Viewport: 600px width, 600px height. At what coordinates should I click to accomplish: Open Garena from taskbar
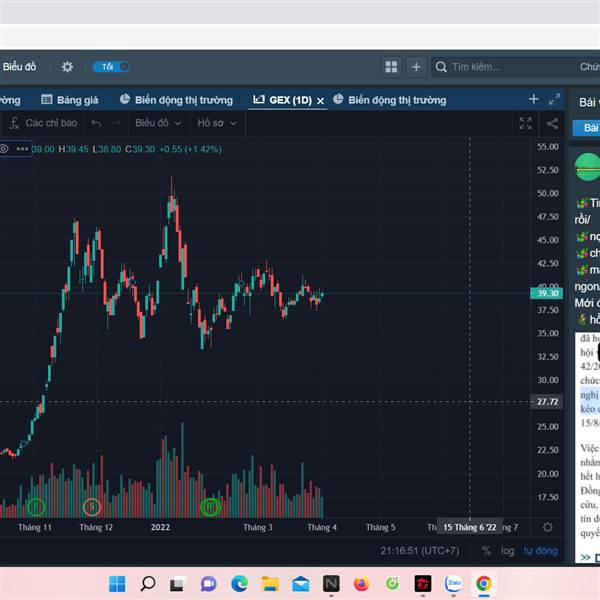click(x=423, y=584)
